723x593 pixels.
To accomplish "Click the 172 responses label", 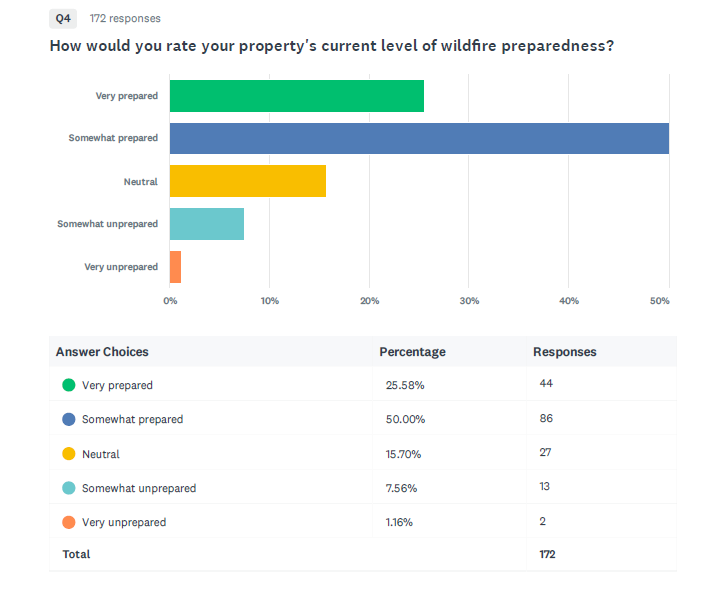I will coord(125,18).
